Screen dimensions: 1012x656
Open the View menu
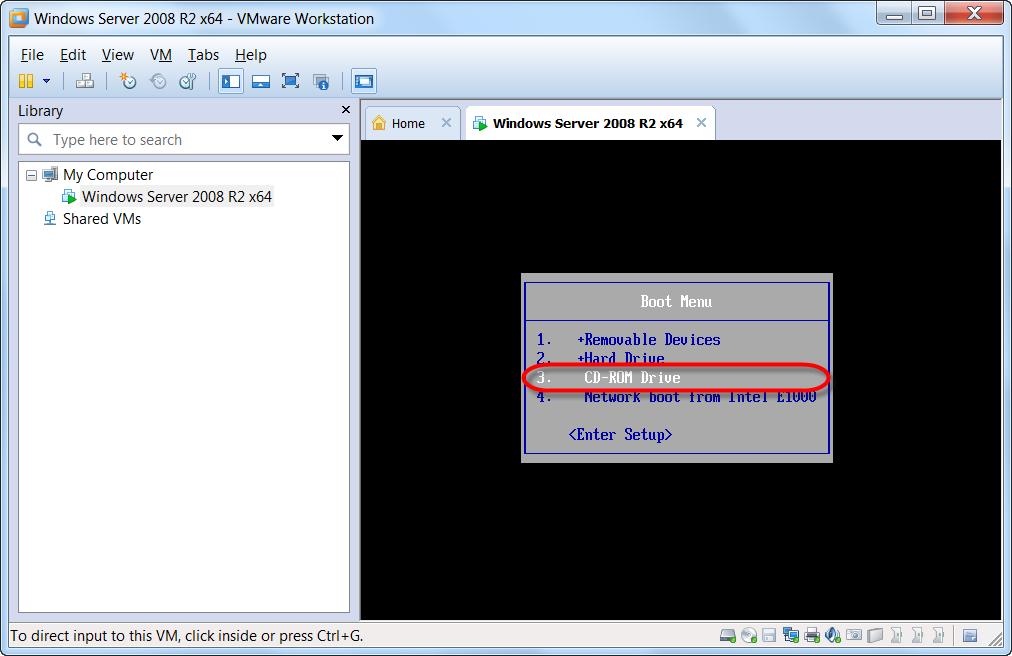click(117, 55)
